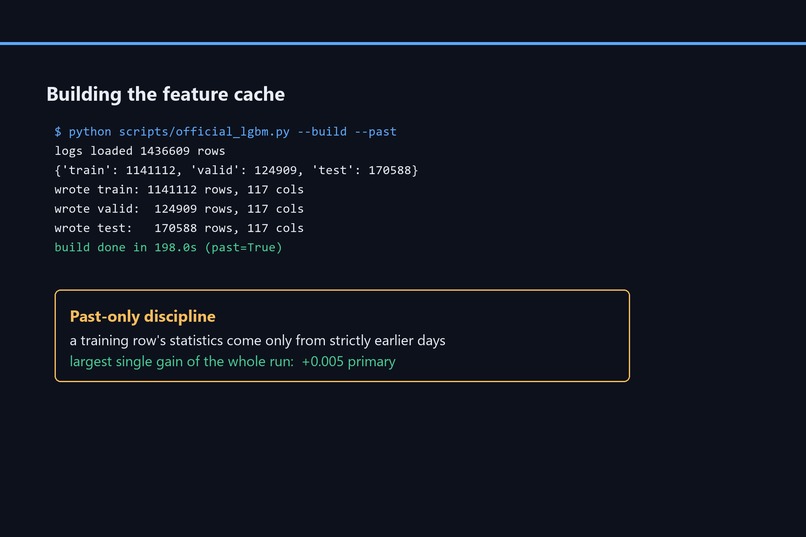
Task: Click the heading "Building the feature cache"
Action: coord(166,95)
